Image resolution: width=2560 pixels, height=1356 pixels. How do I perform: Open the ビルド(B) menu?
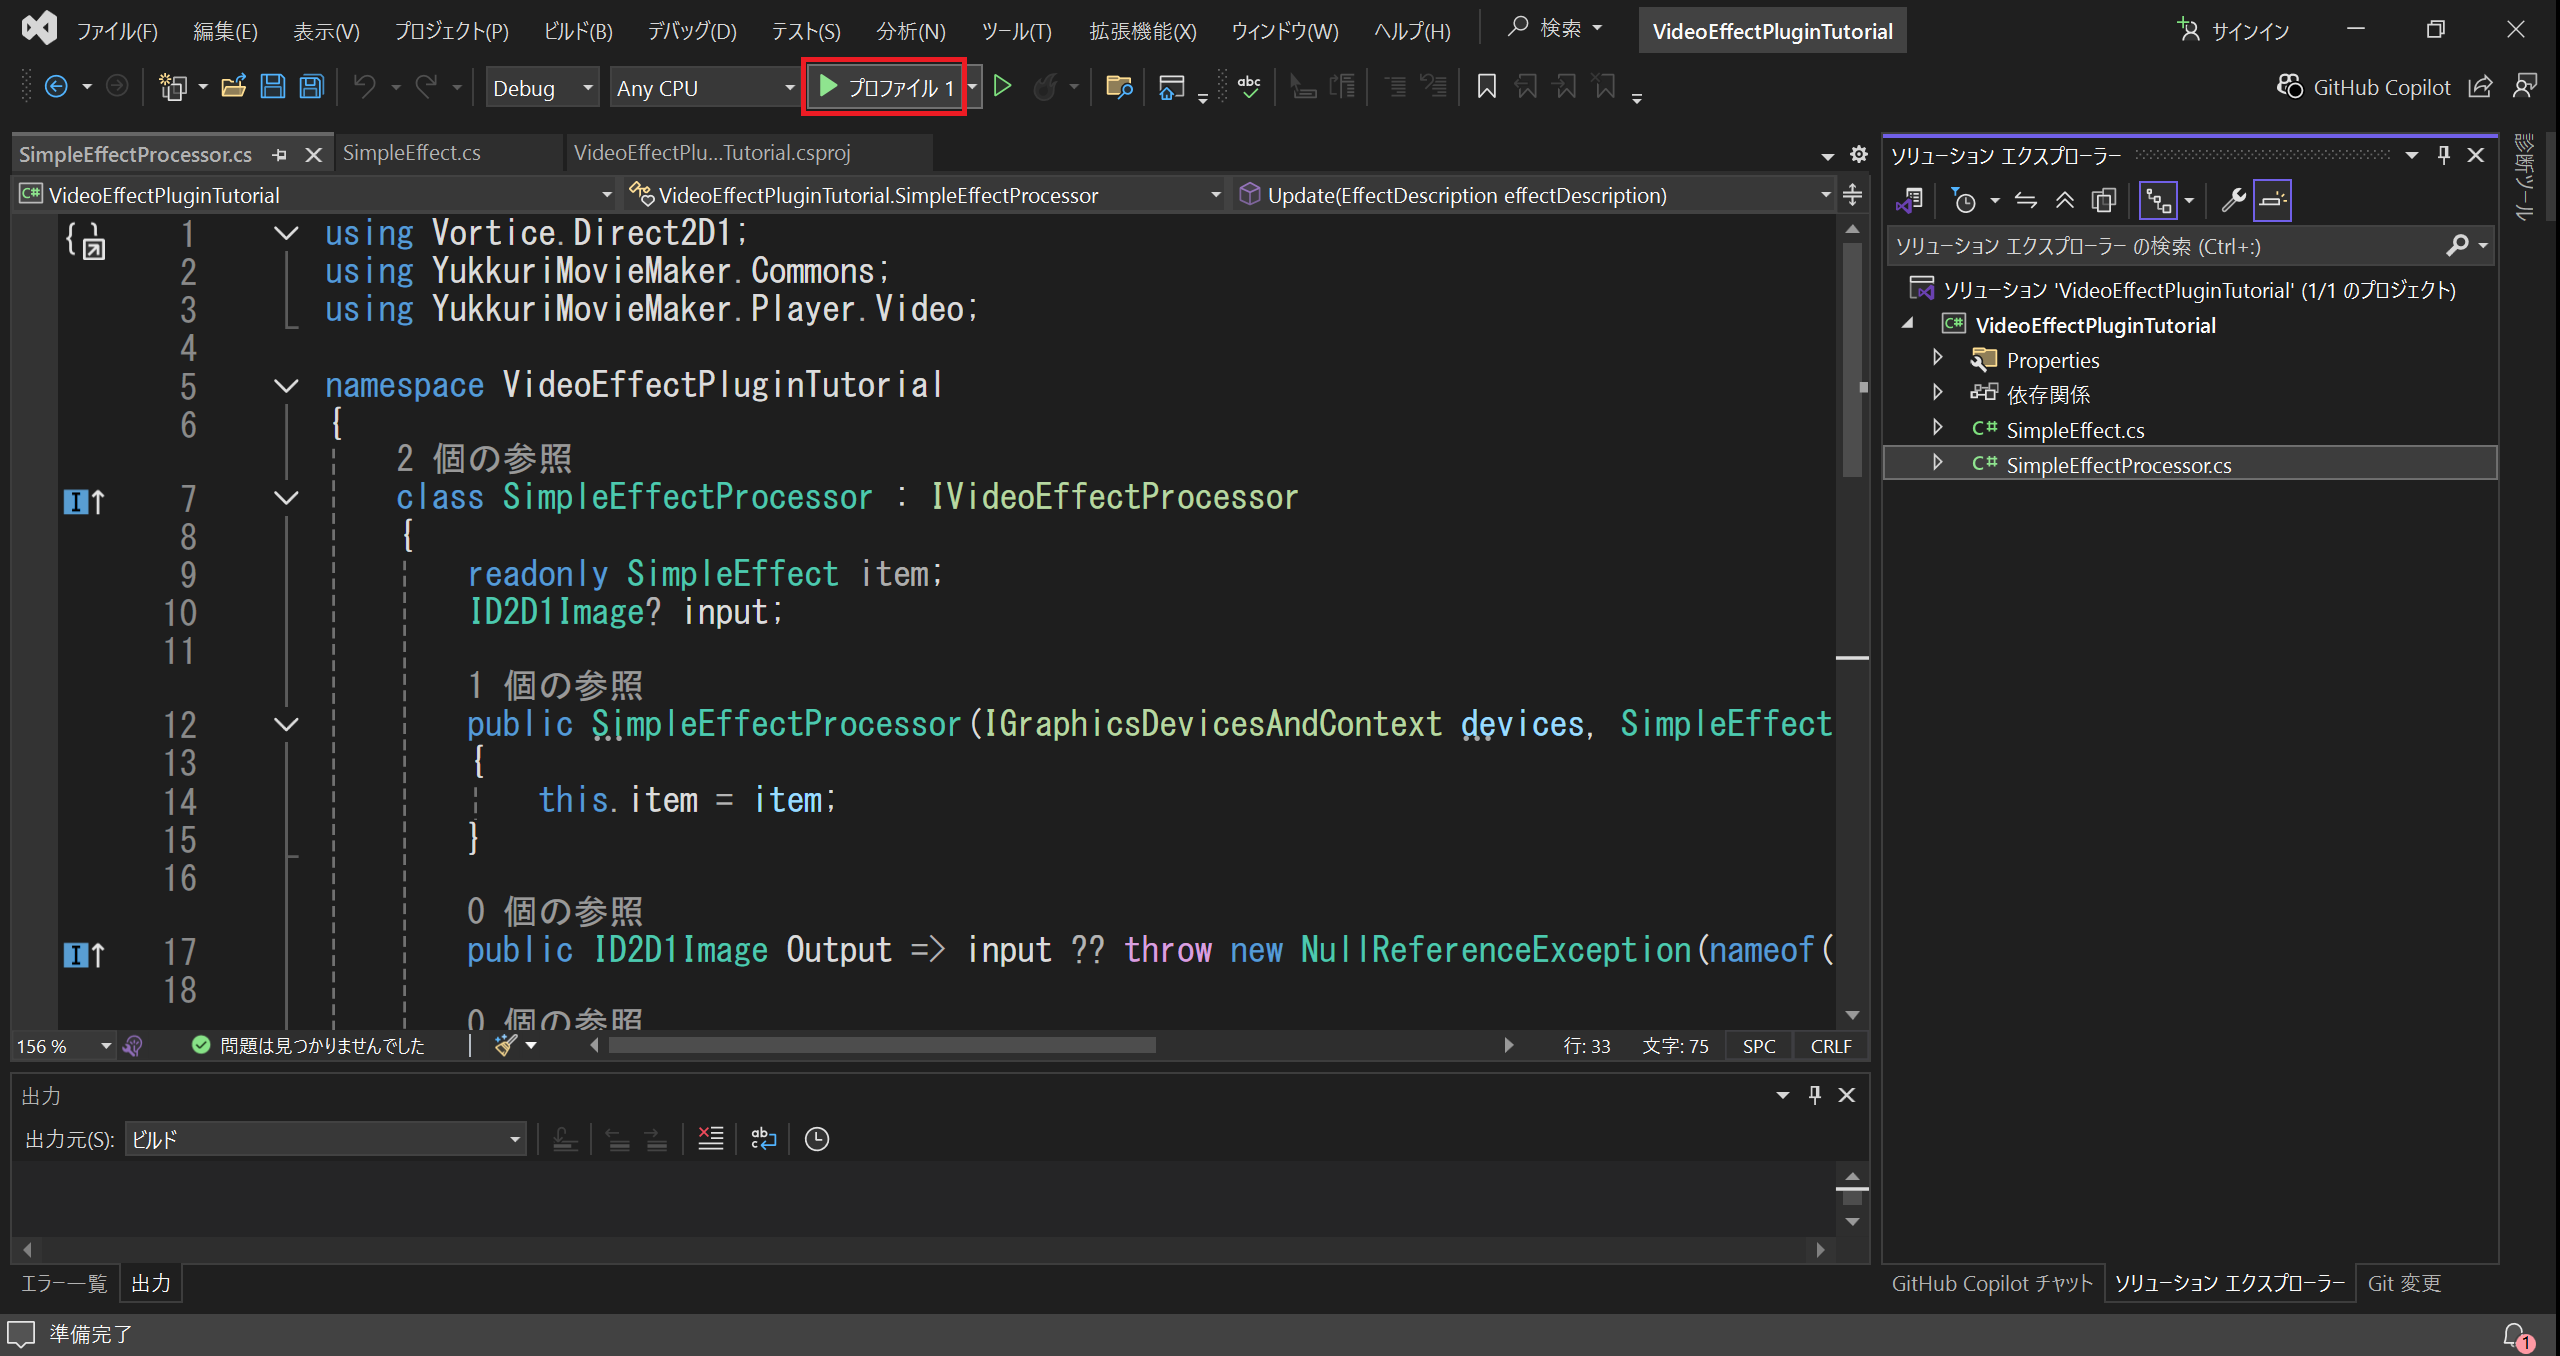click(x=577, y=31)
